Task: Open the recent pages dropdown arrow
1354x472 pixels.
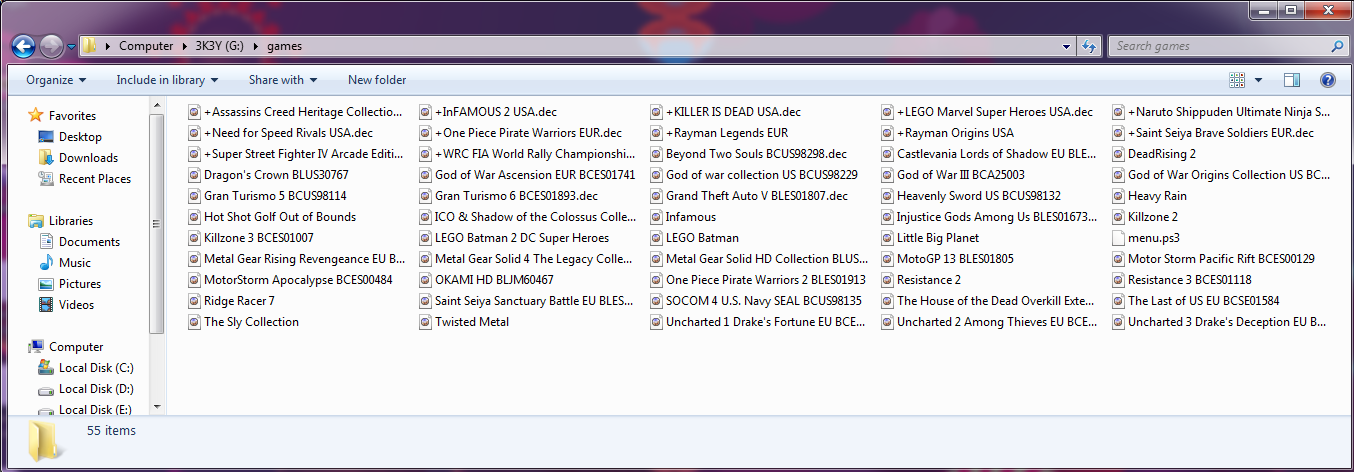Action: 71,47
